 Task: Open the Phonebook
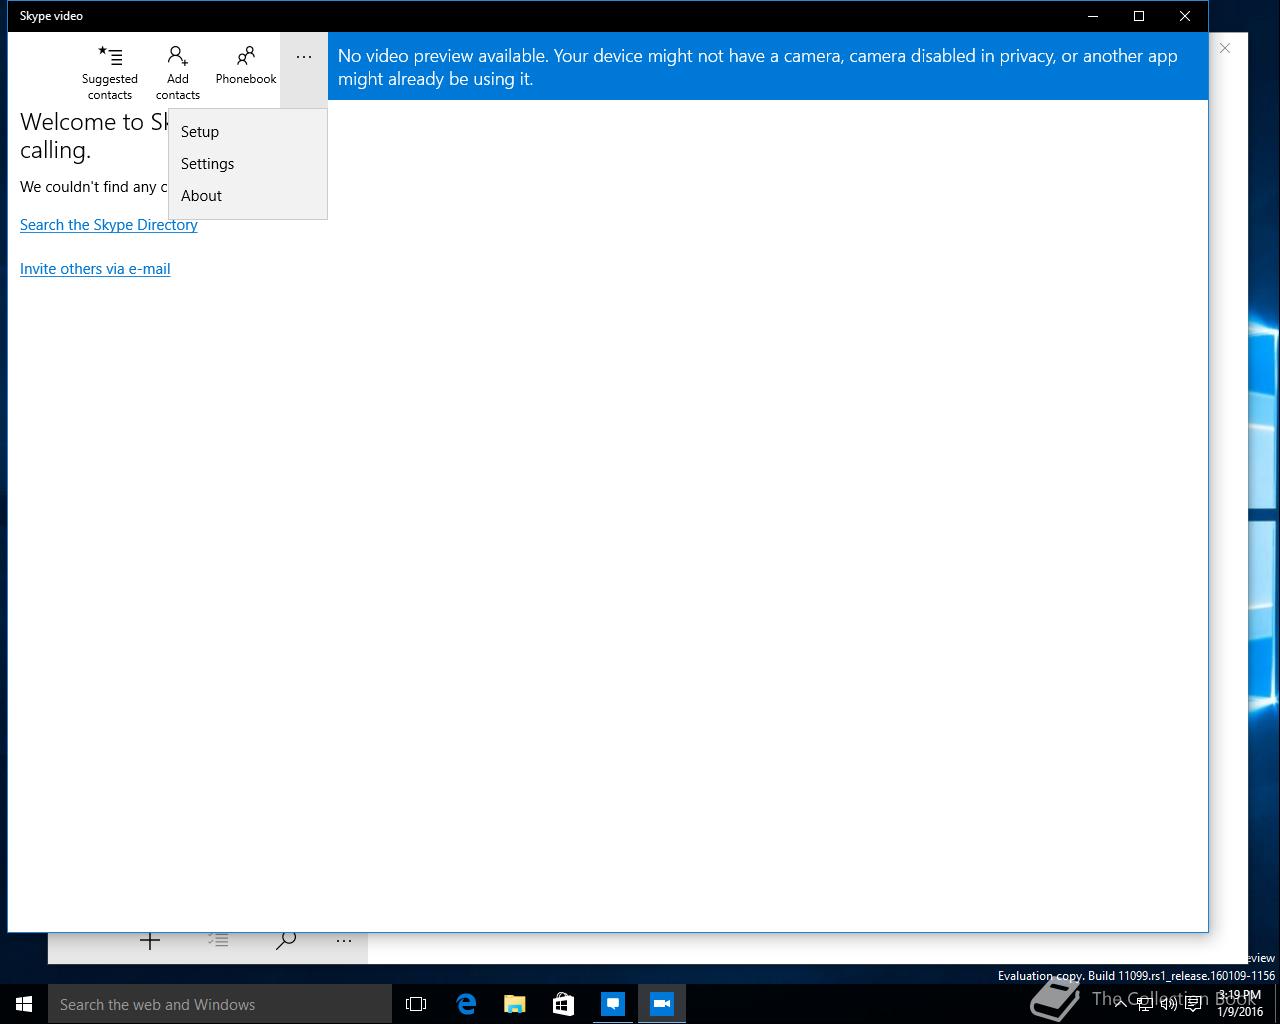click(x=246, y=66)
